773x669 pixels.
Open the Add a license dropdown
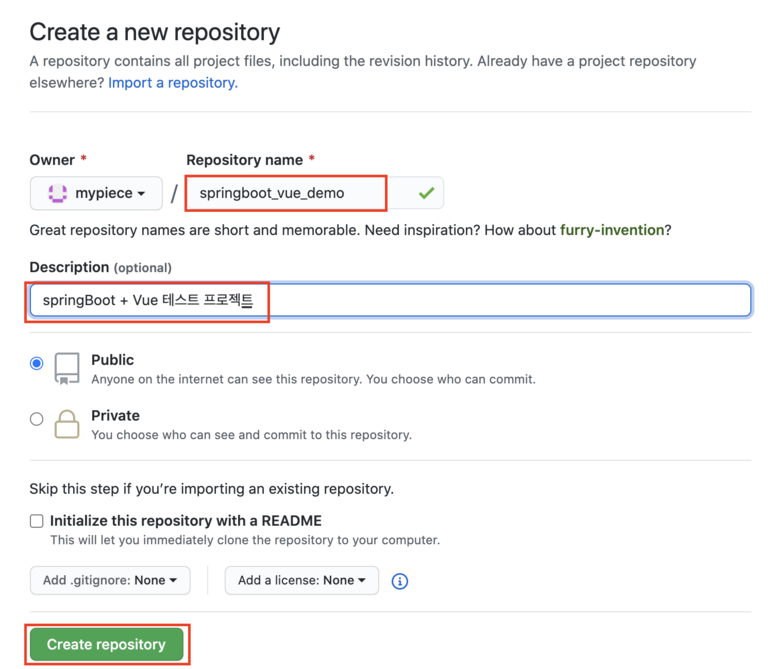pyautogui.click(x=302, y=580)
